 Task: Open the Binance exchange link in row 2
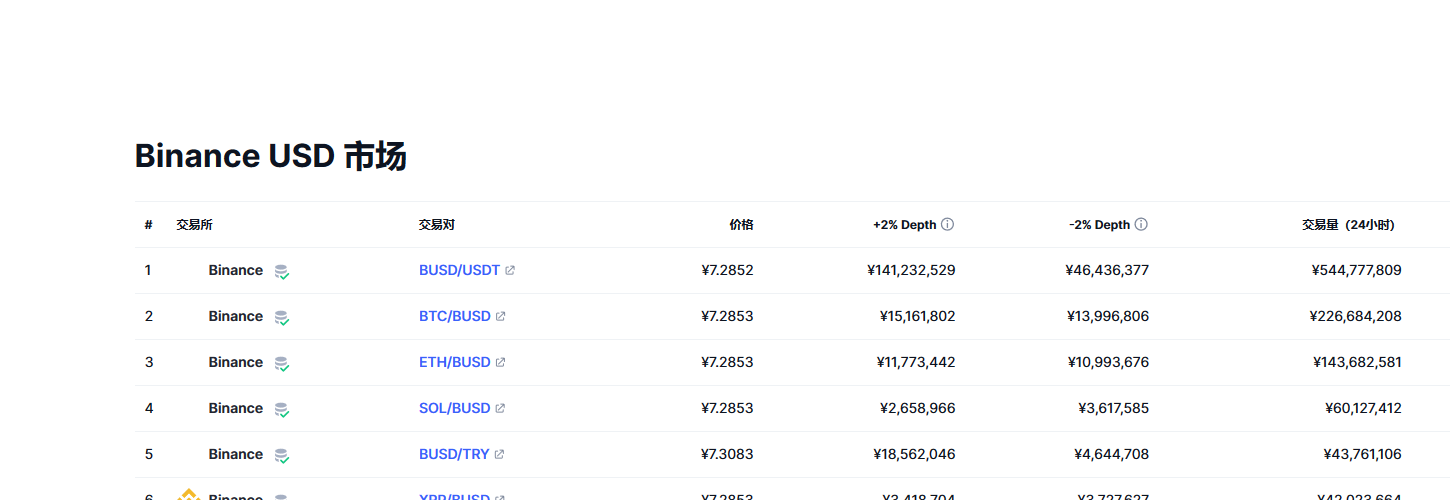(x=235, y=317)
